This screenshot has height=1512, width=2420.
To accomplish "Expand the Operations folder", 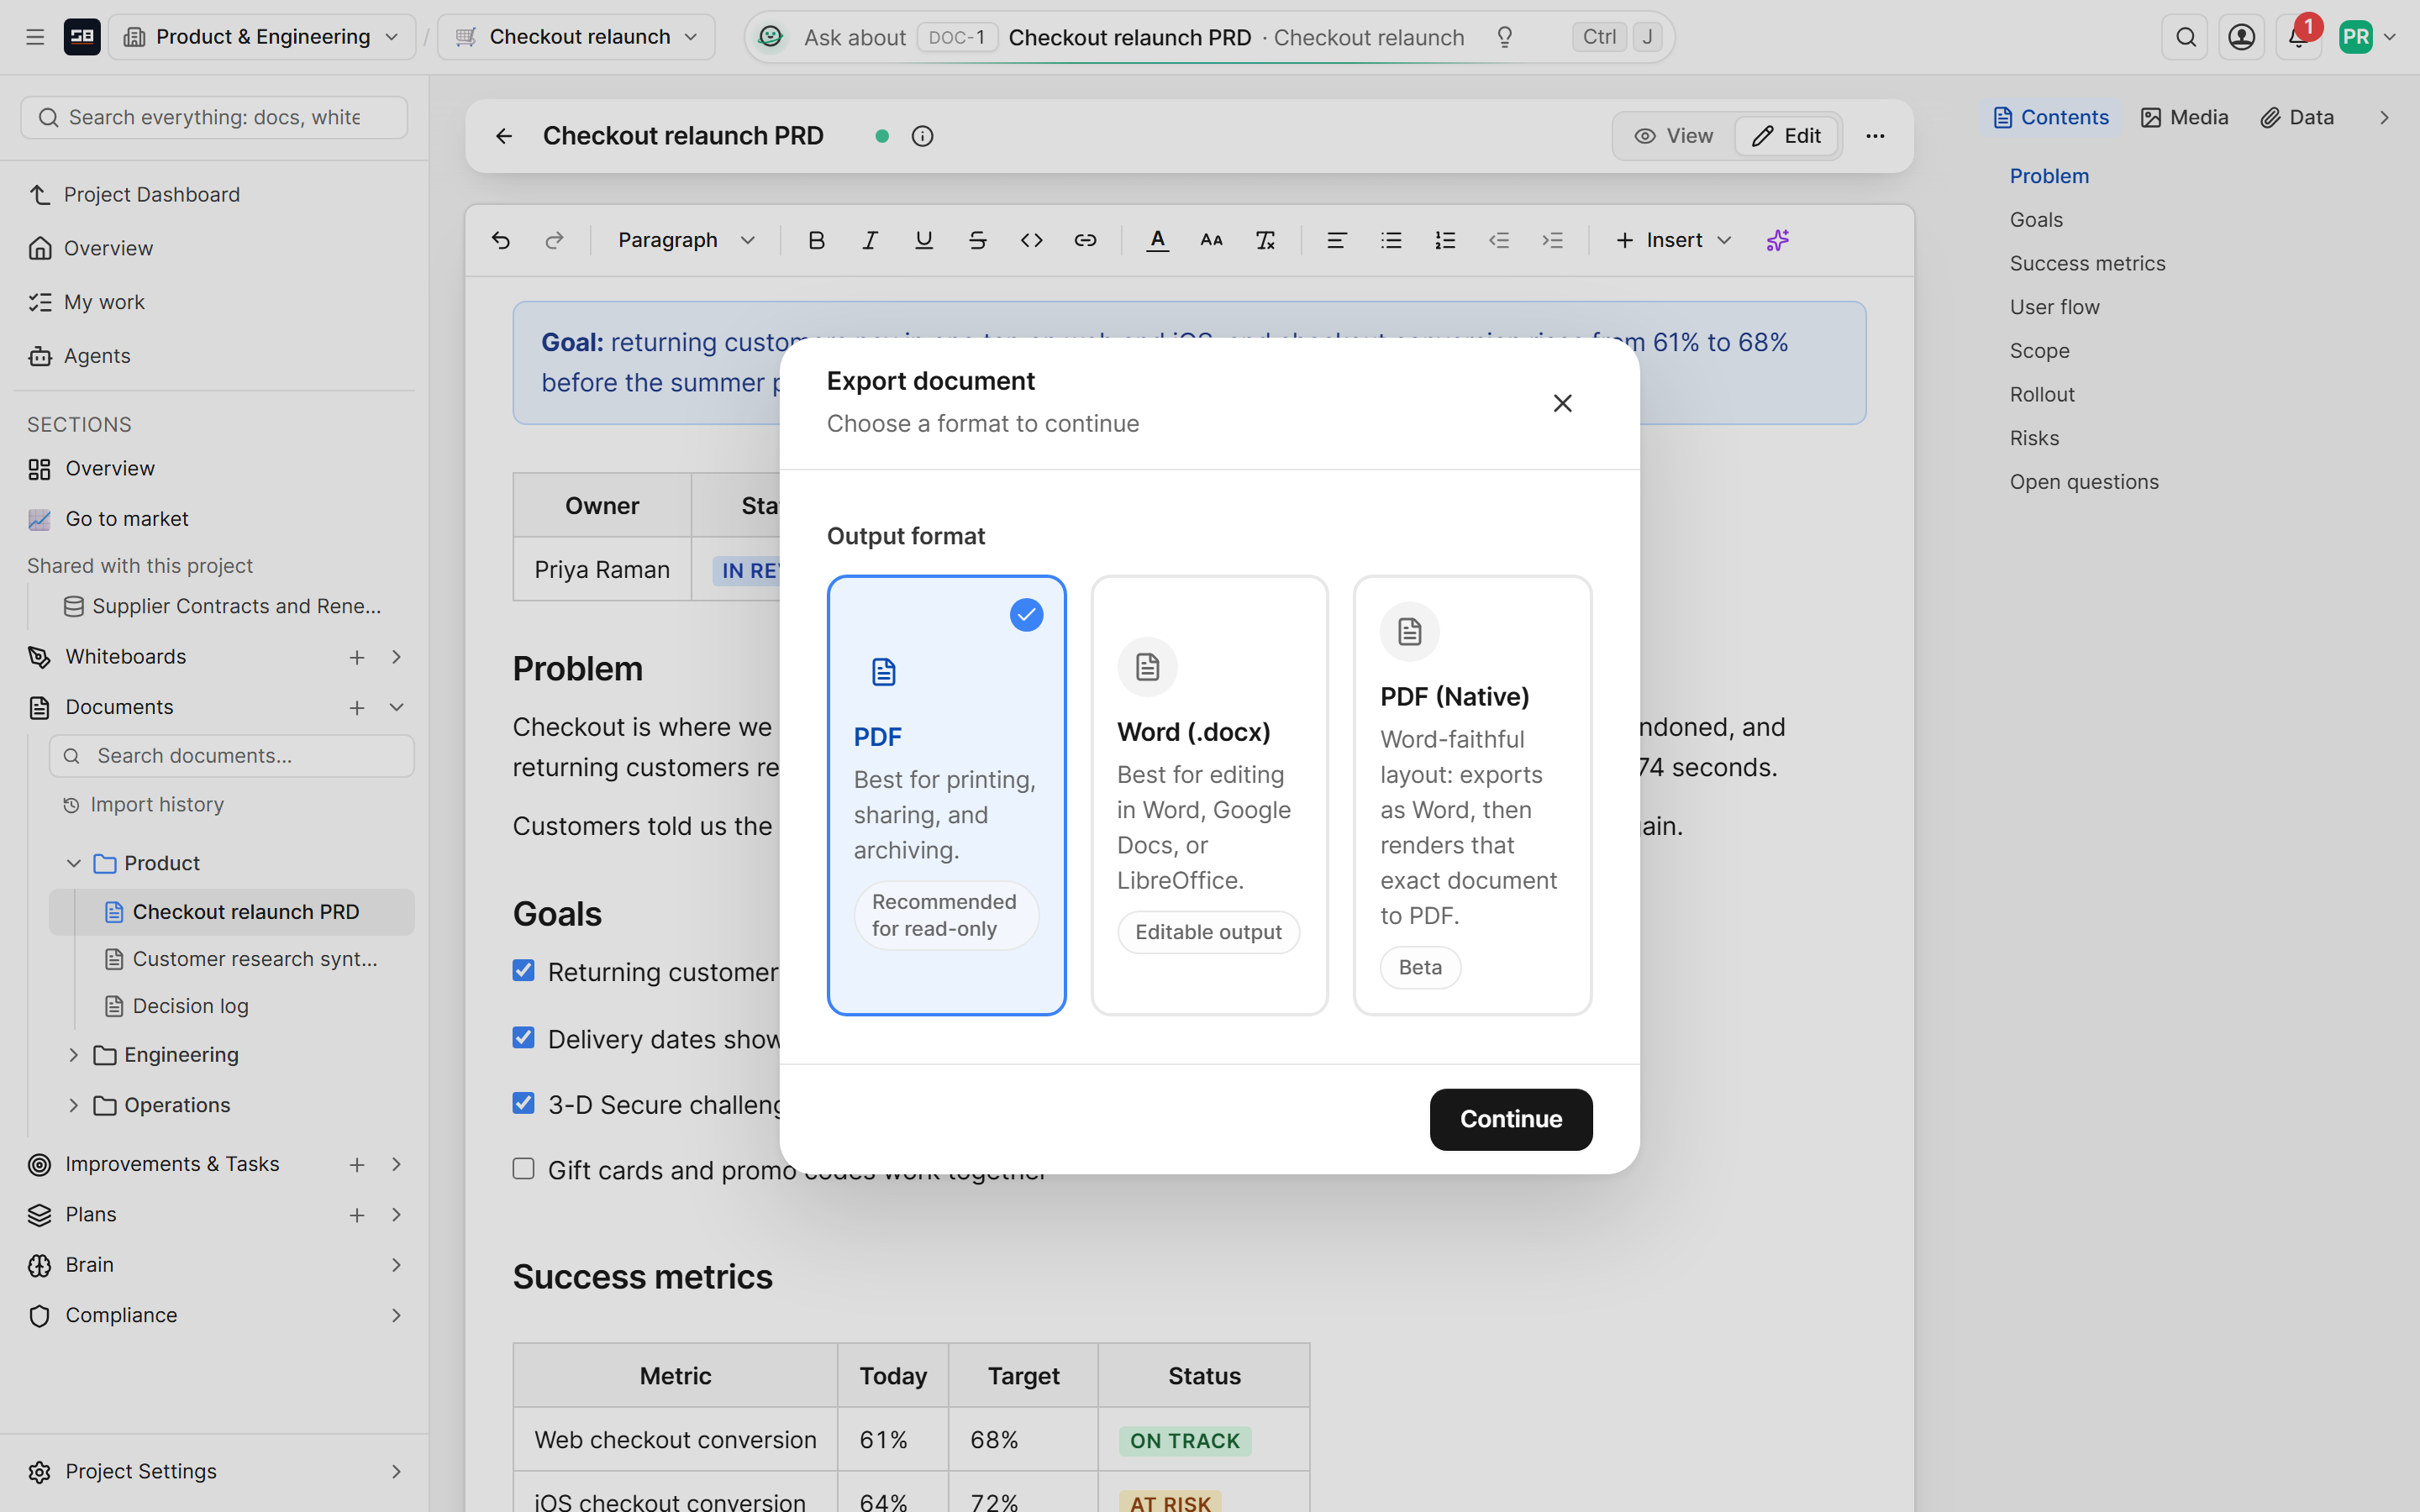I will [73, 1105].
